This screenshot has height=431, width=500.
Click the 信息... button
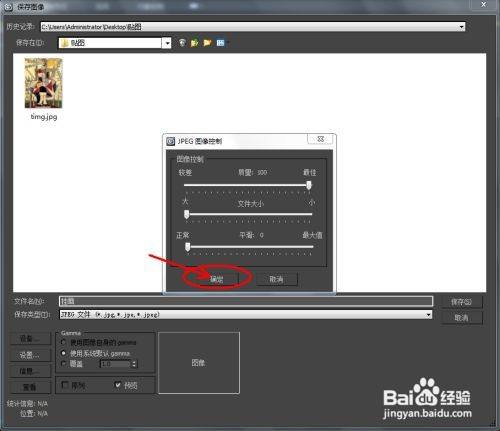[30, 371]
